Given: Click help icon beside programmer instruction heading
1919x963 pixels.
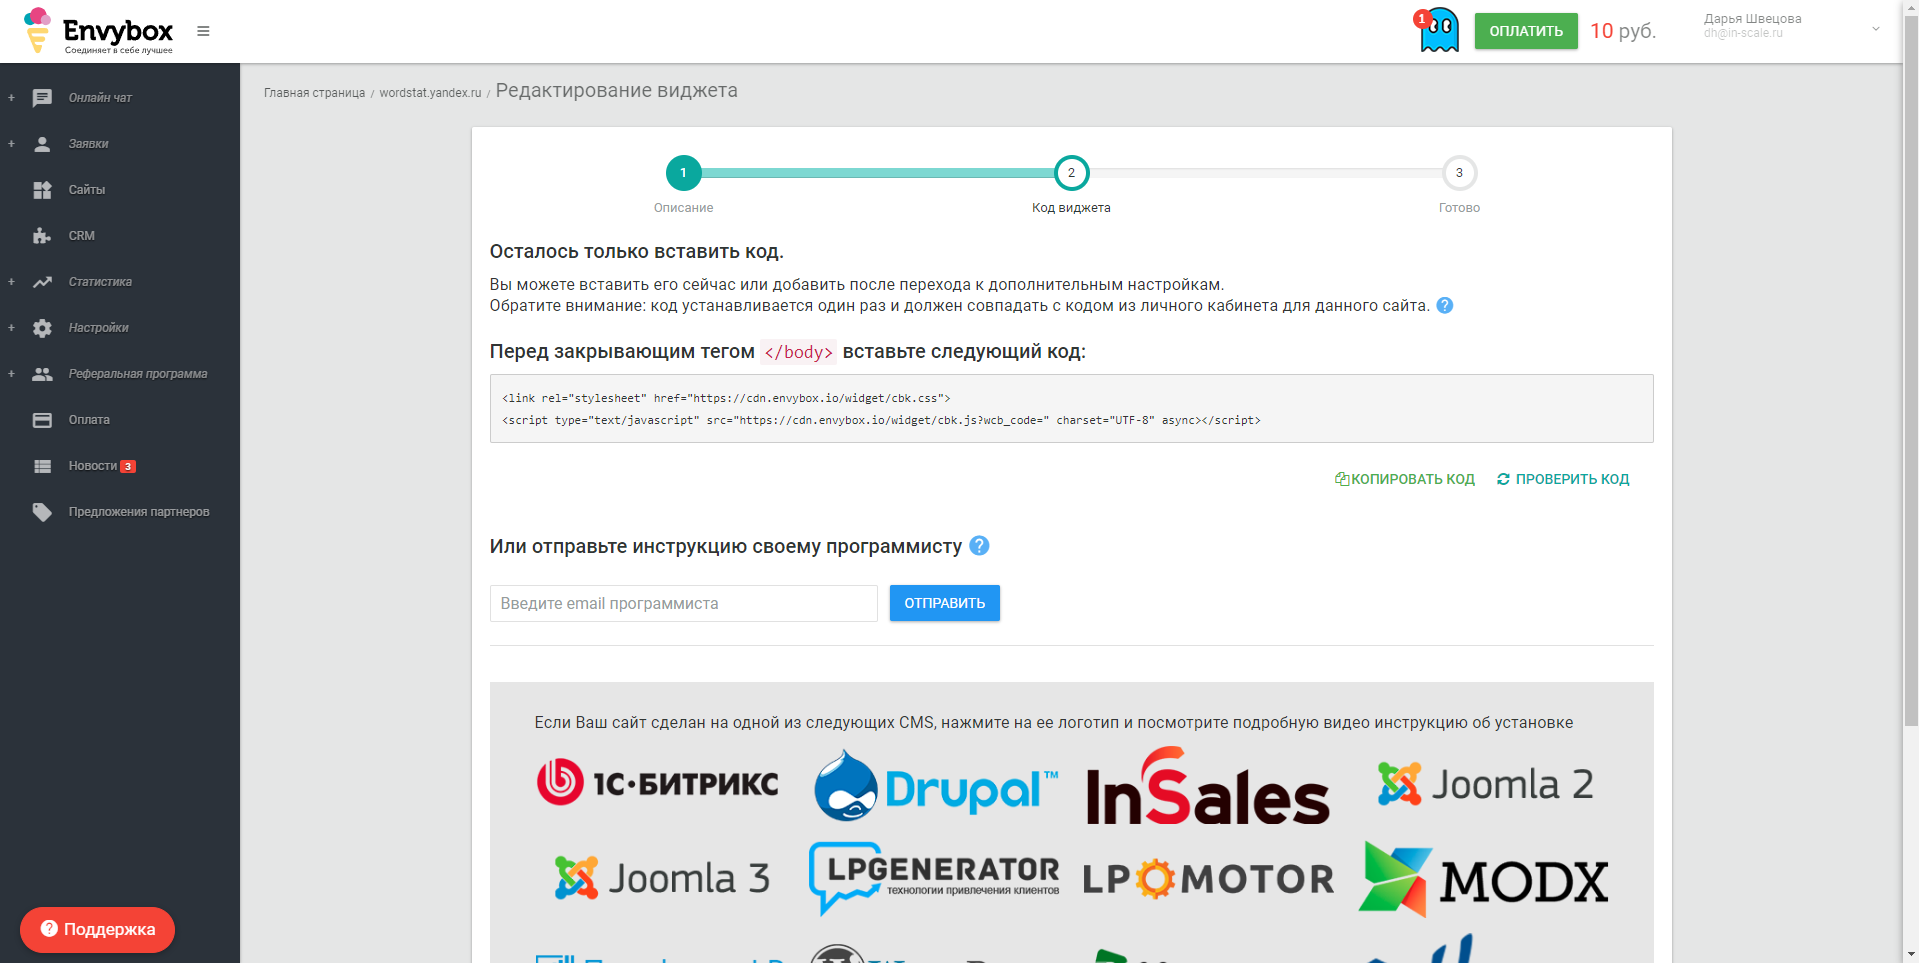Looking at the screenshot, I should point(980,546).
